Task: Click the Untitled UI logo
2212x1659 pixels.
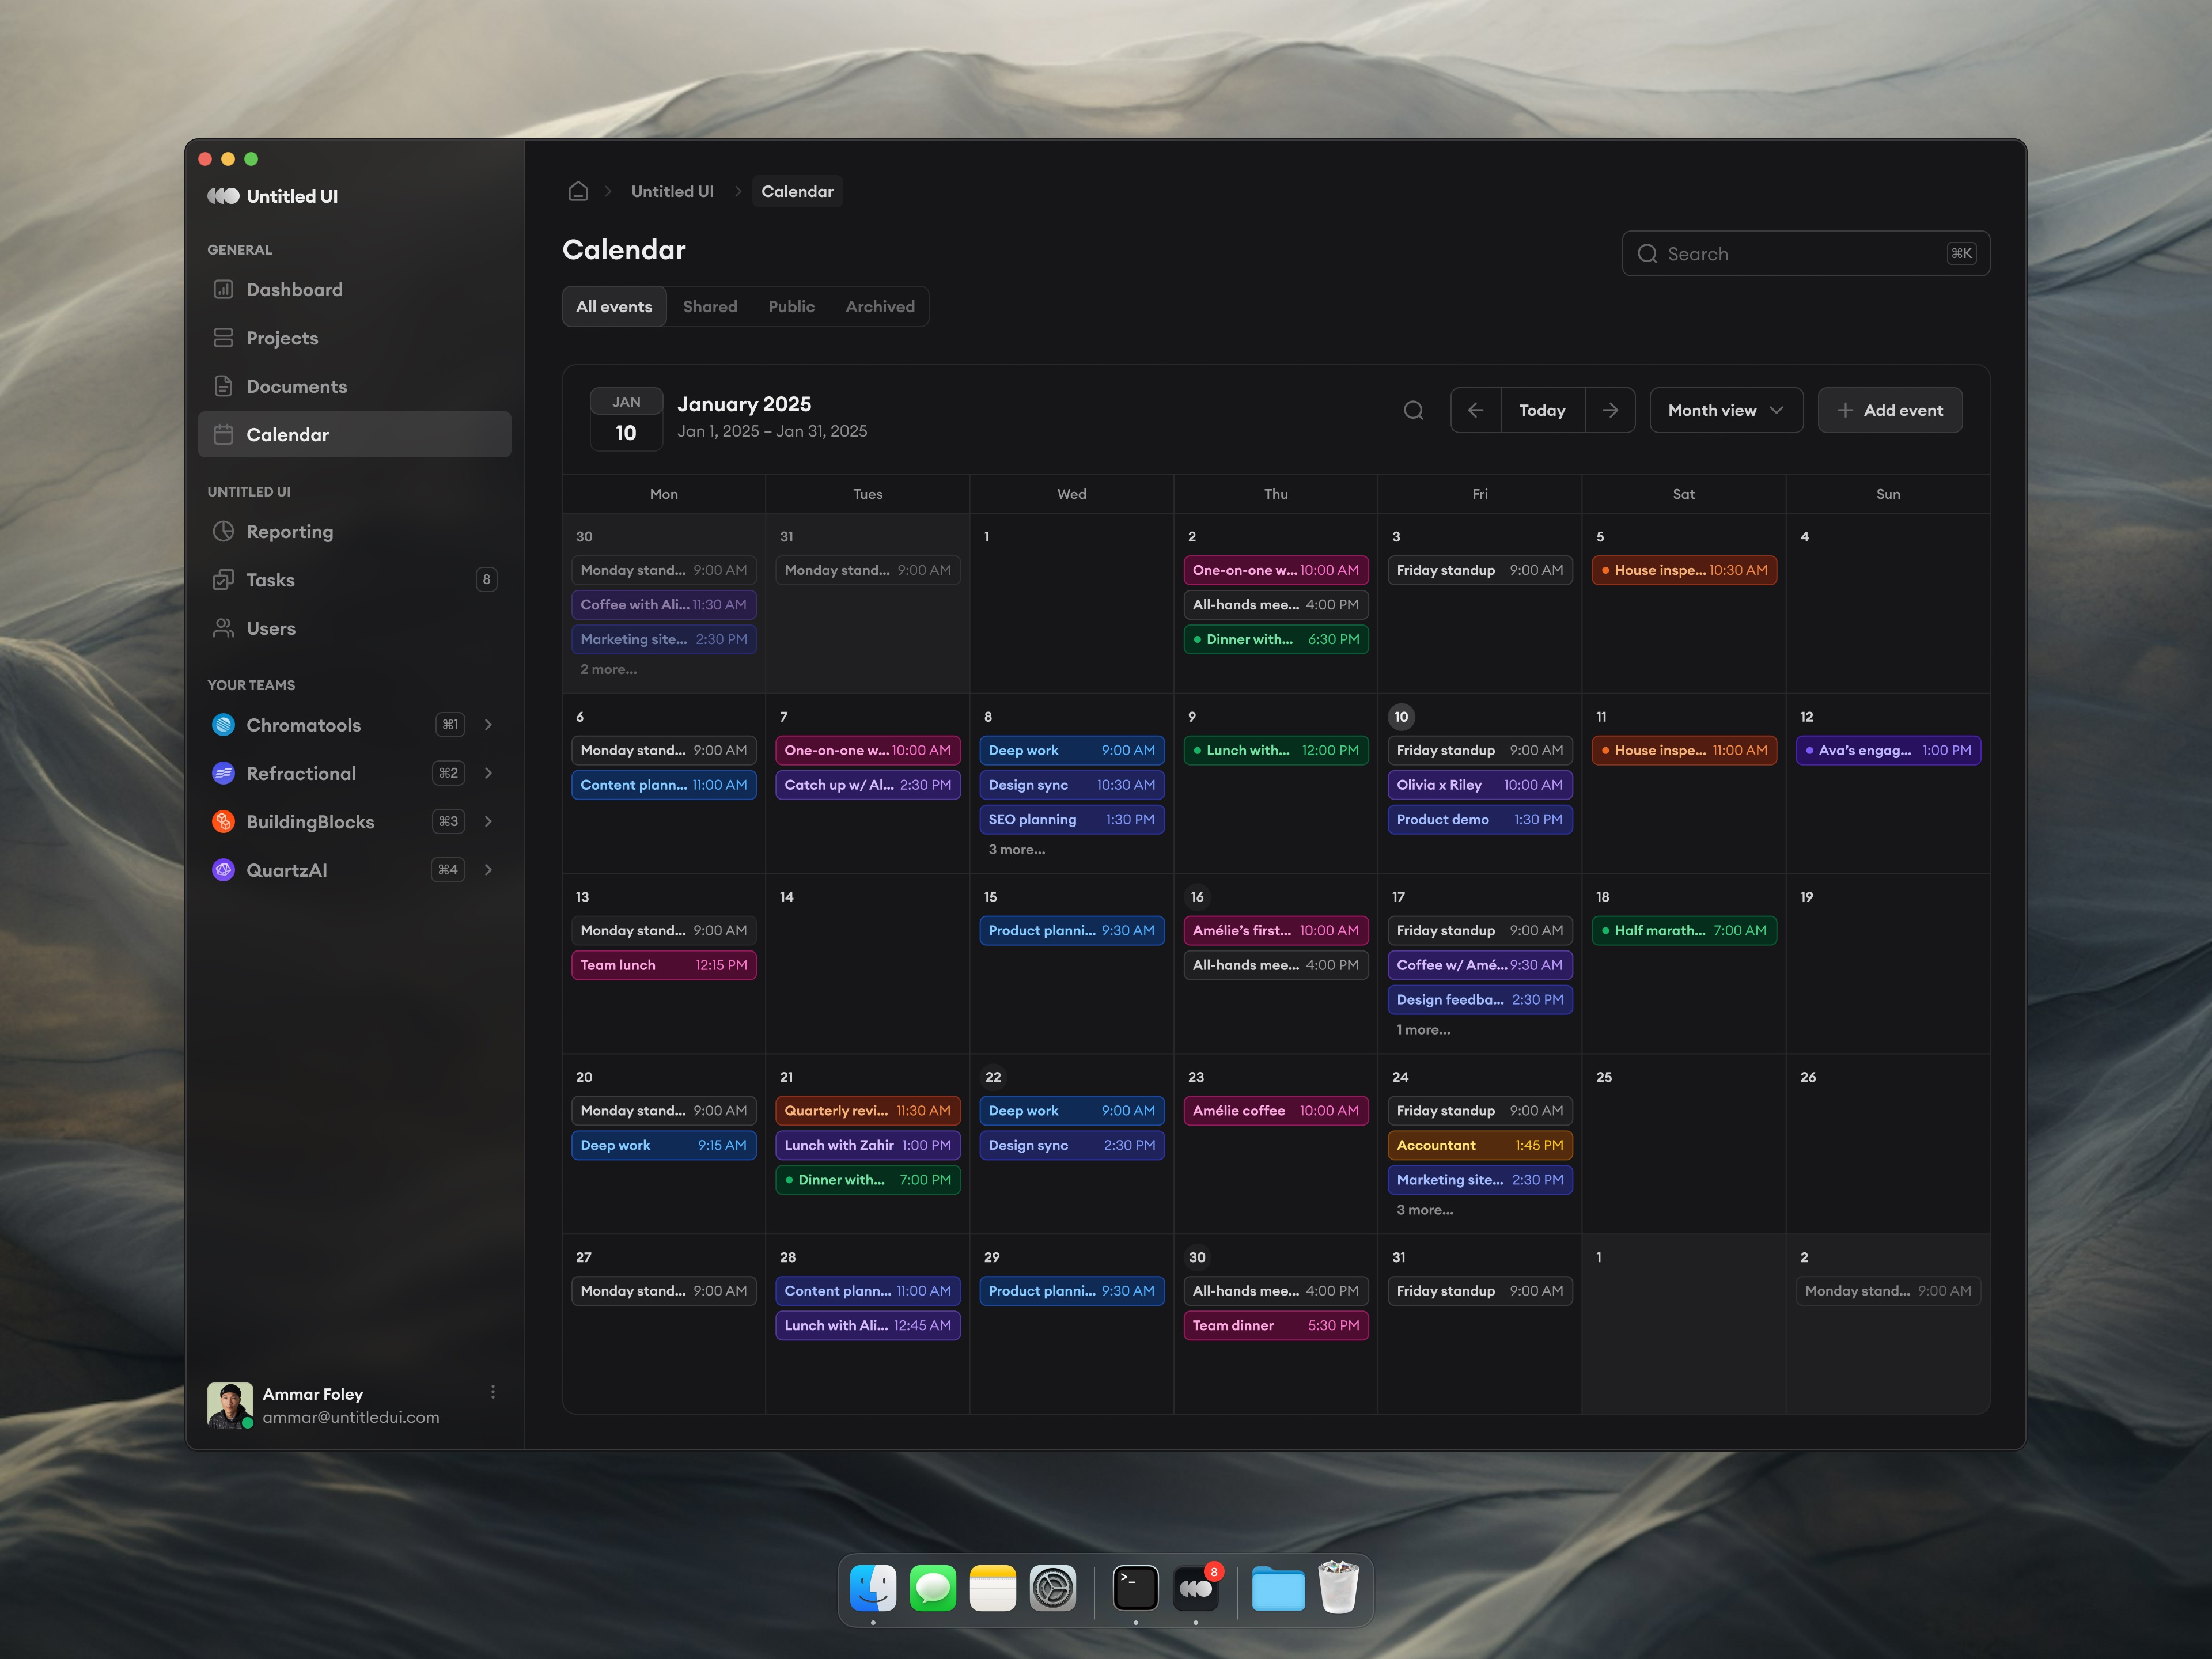Action: [x=272, y=196]
